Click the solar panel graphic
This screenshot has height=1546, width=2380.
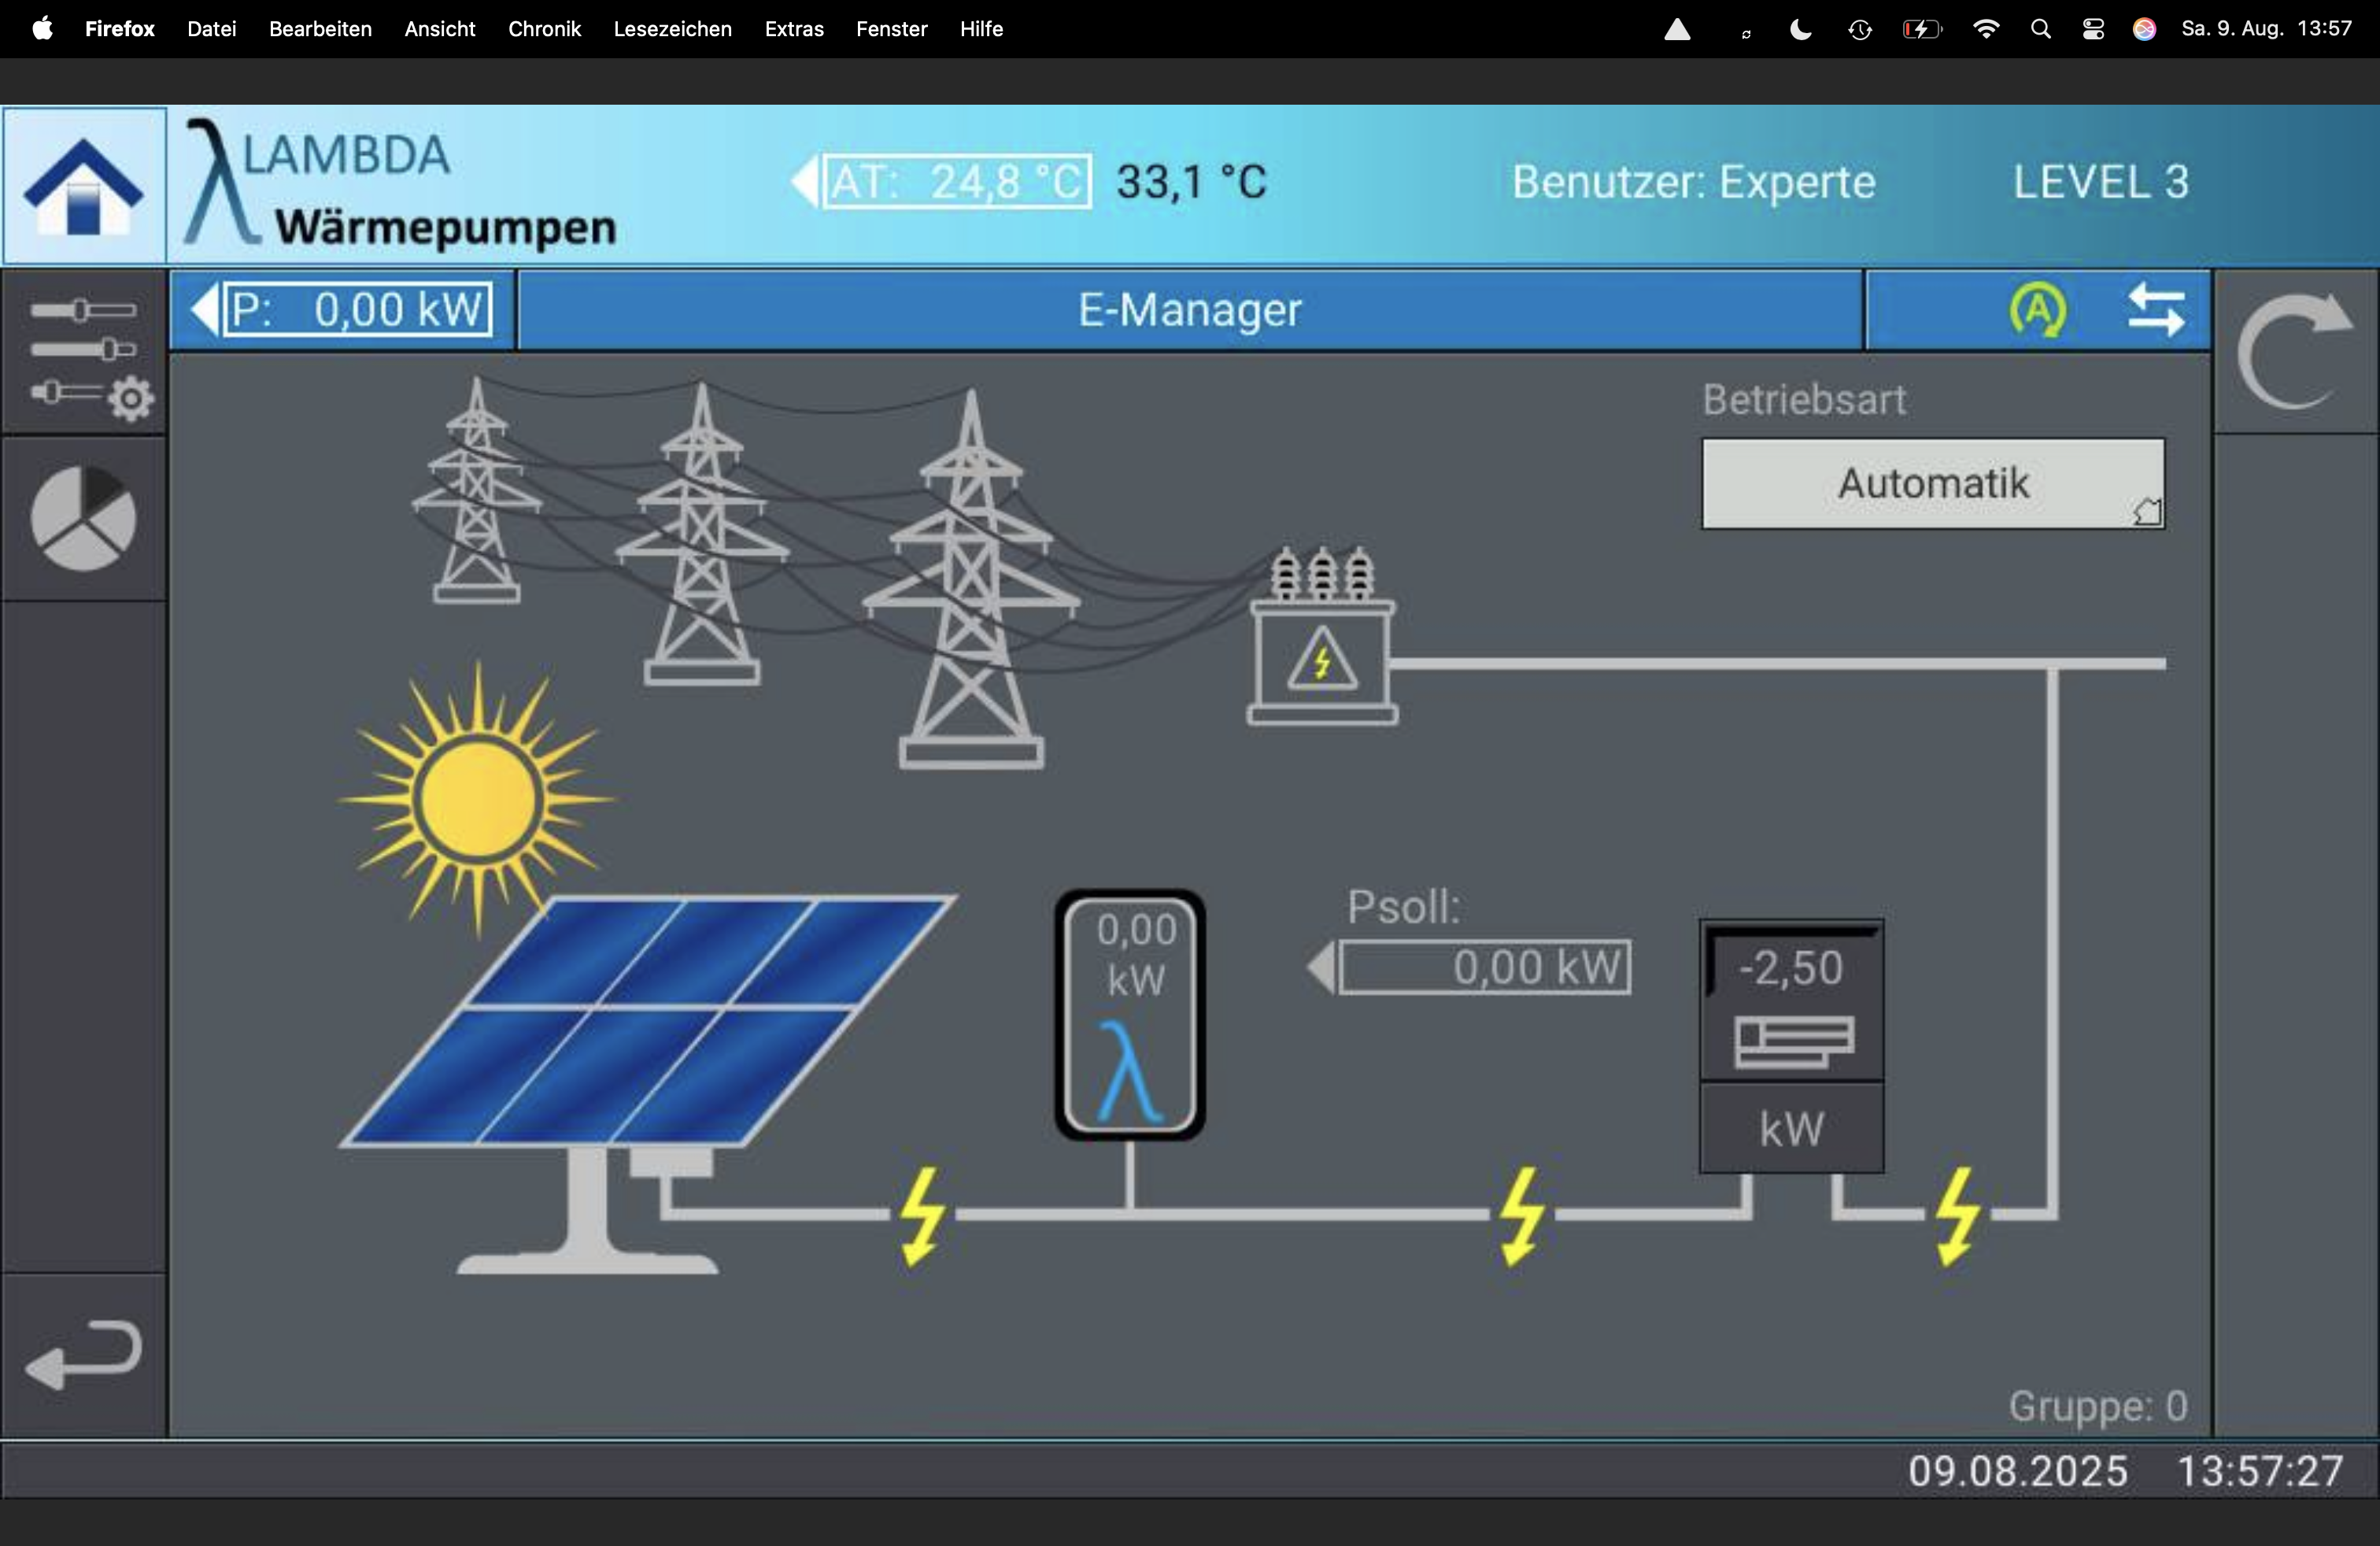pos(650,1020)
